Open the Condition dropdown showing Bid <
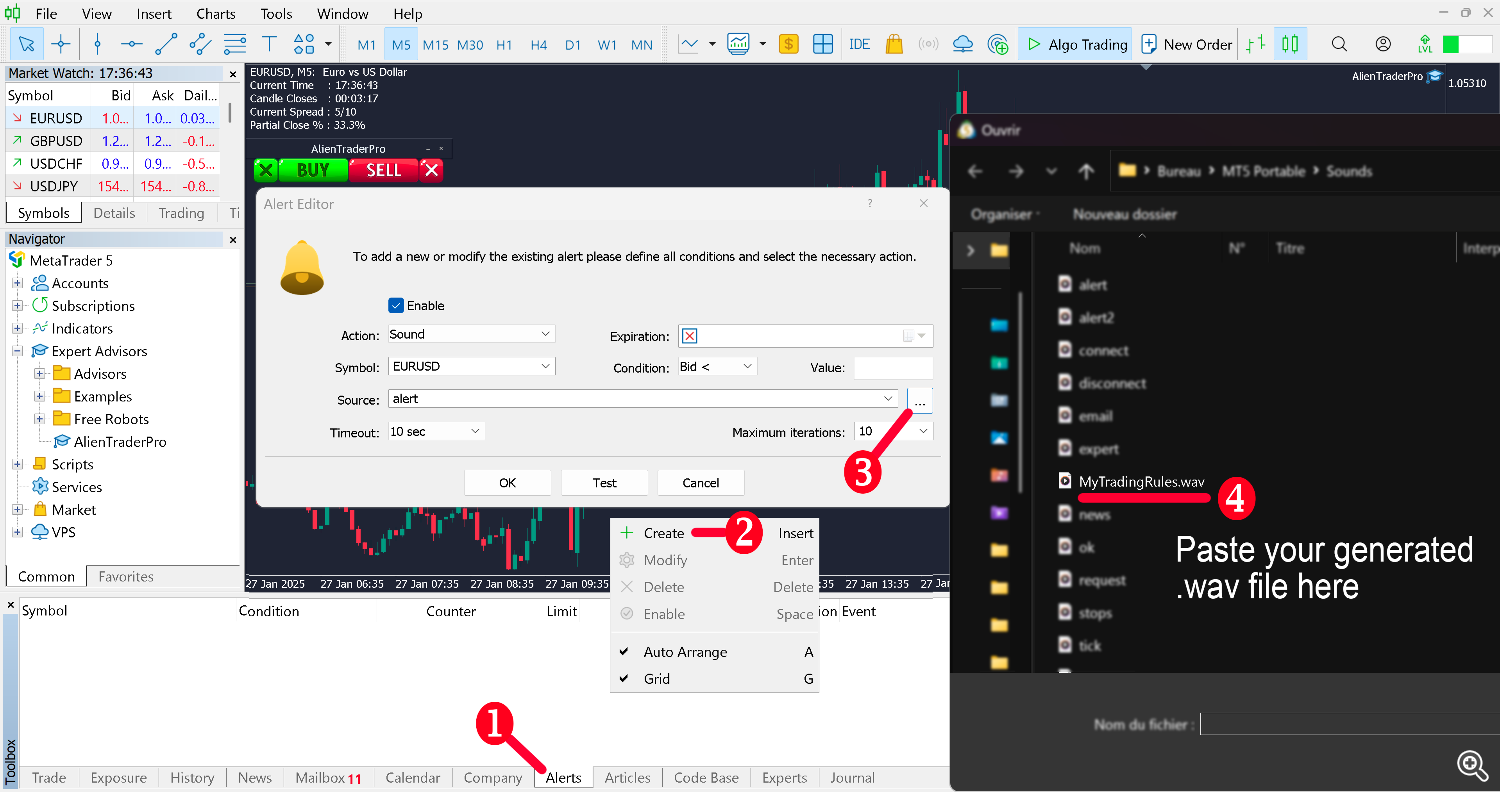 coord(717,367)
